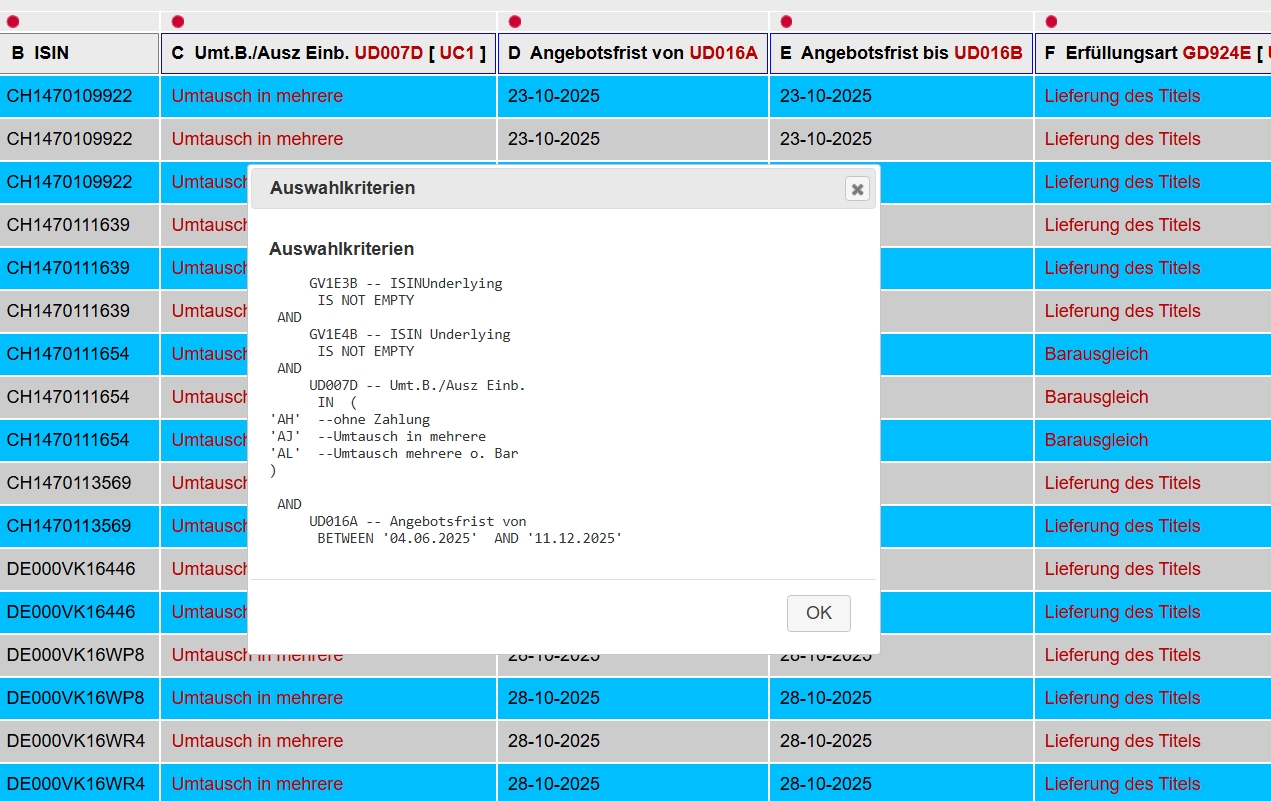Click the first CH1470113569 ISIN cell
This screenshot has width=1271, height=801.
[70, 483]
